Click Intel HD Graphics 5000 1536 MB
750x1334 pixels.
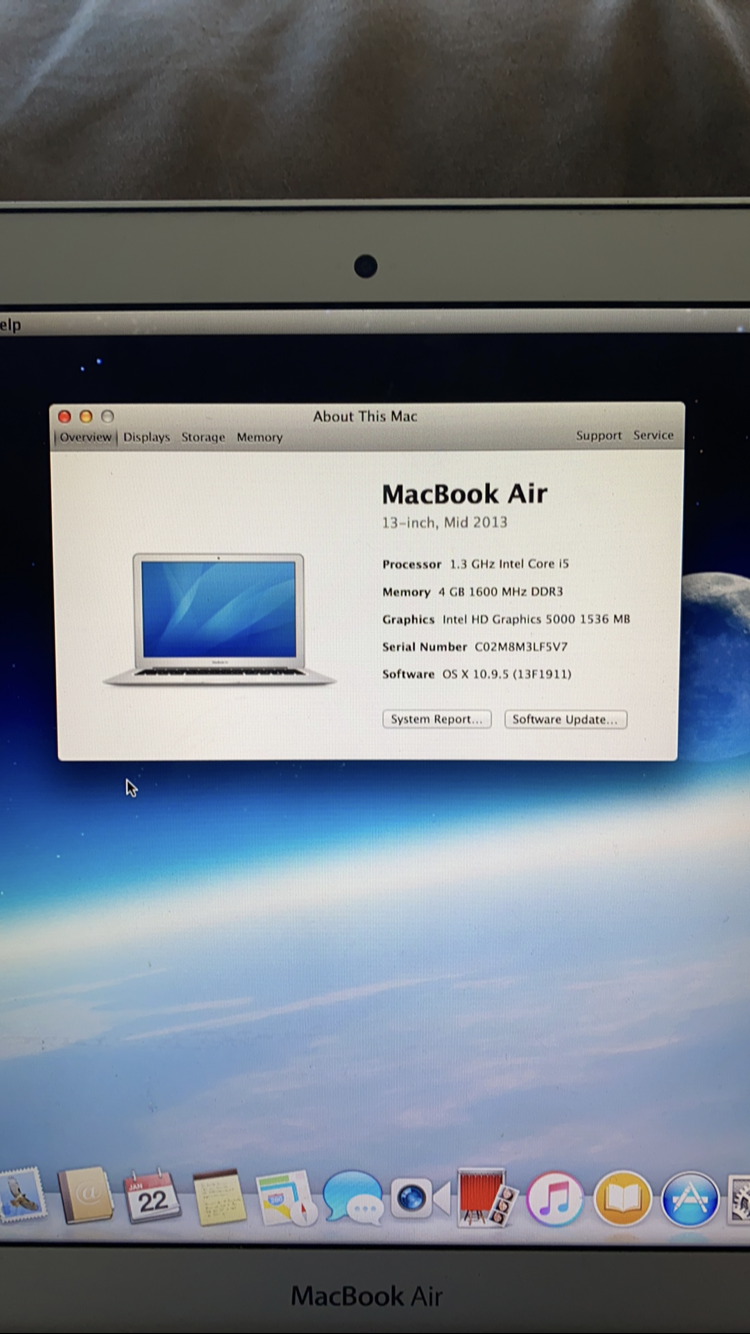pyautogui.click(x=536, y=619)
